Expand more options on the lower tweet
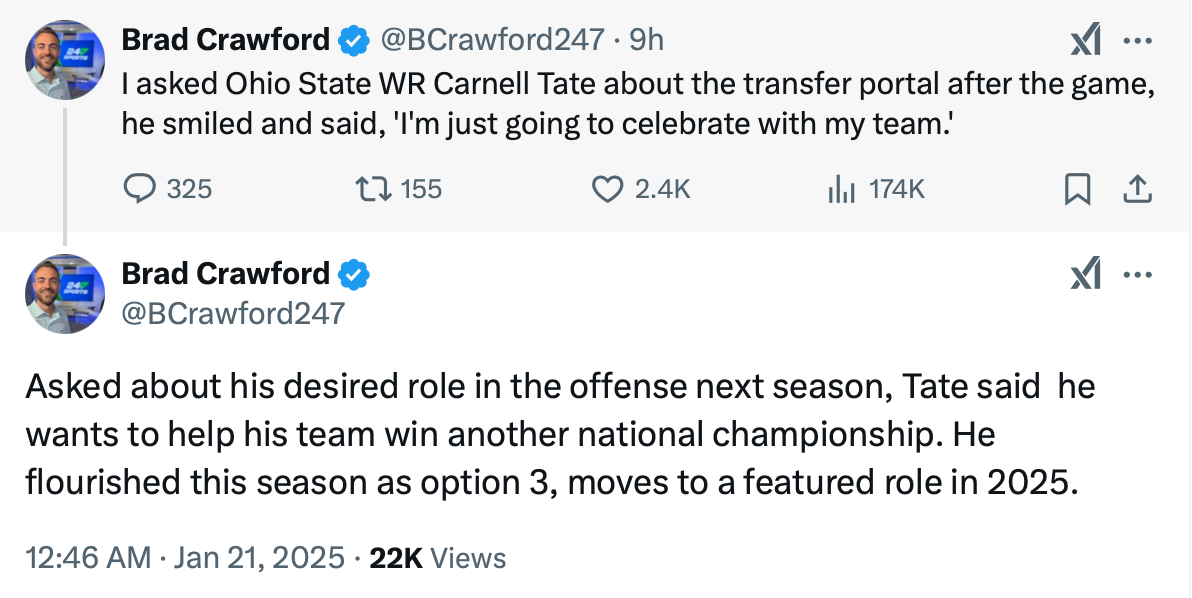This screenshot has width=1192, height=598. tap(1138, 273)
